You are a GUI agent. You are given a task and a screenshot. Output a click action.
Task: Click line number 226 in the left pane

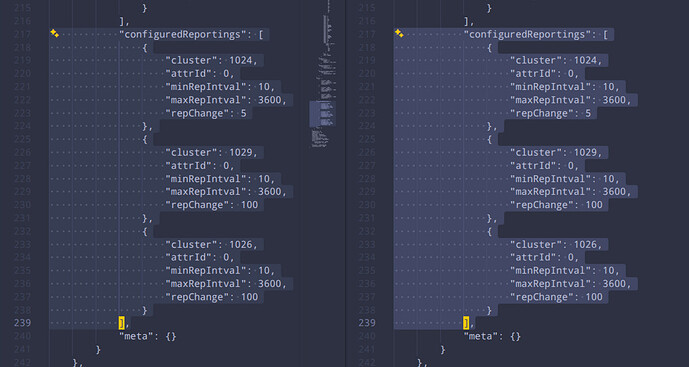click(22, 153)
